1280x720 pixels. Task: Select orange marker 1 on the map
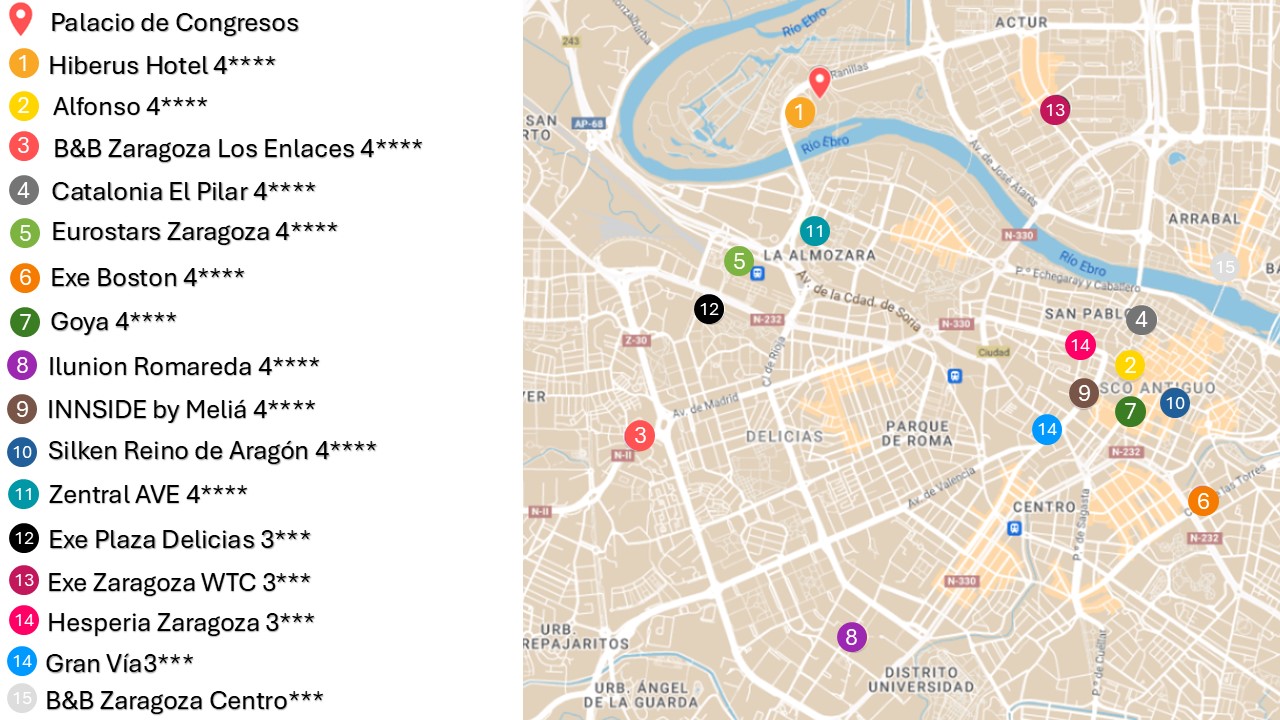[799, 113]
